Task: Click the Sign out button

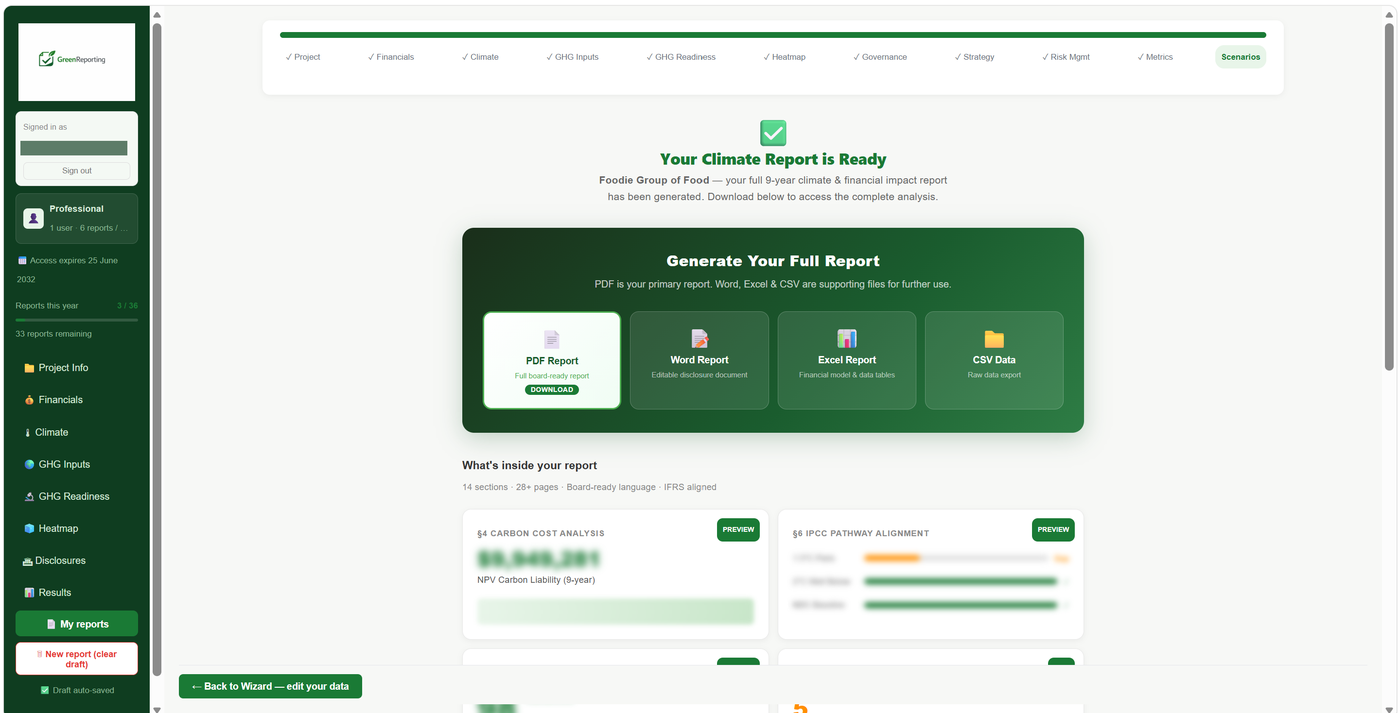Action: pyautogui.click(x=77, y=171)
